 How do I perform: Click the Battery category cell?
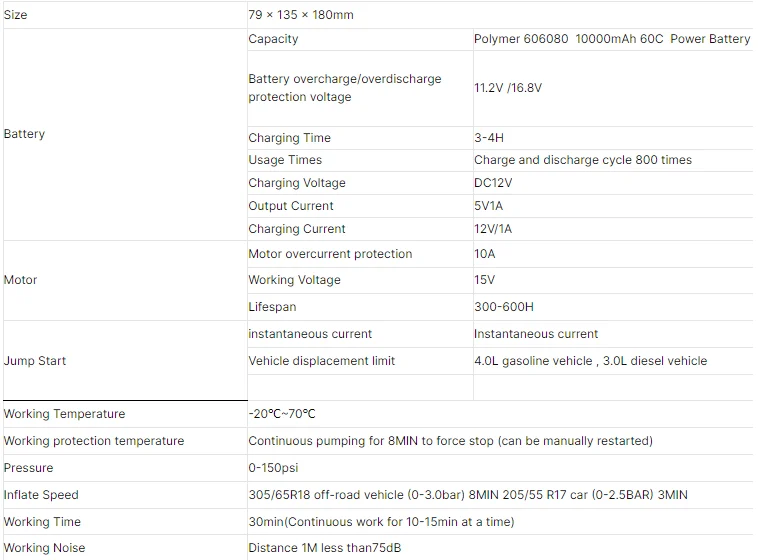(x=25, y=134)
